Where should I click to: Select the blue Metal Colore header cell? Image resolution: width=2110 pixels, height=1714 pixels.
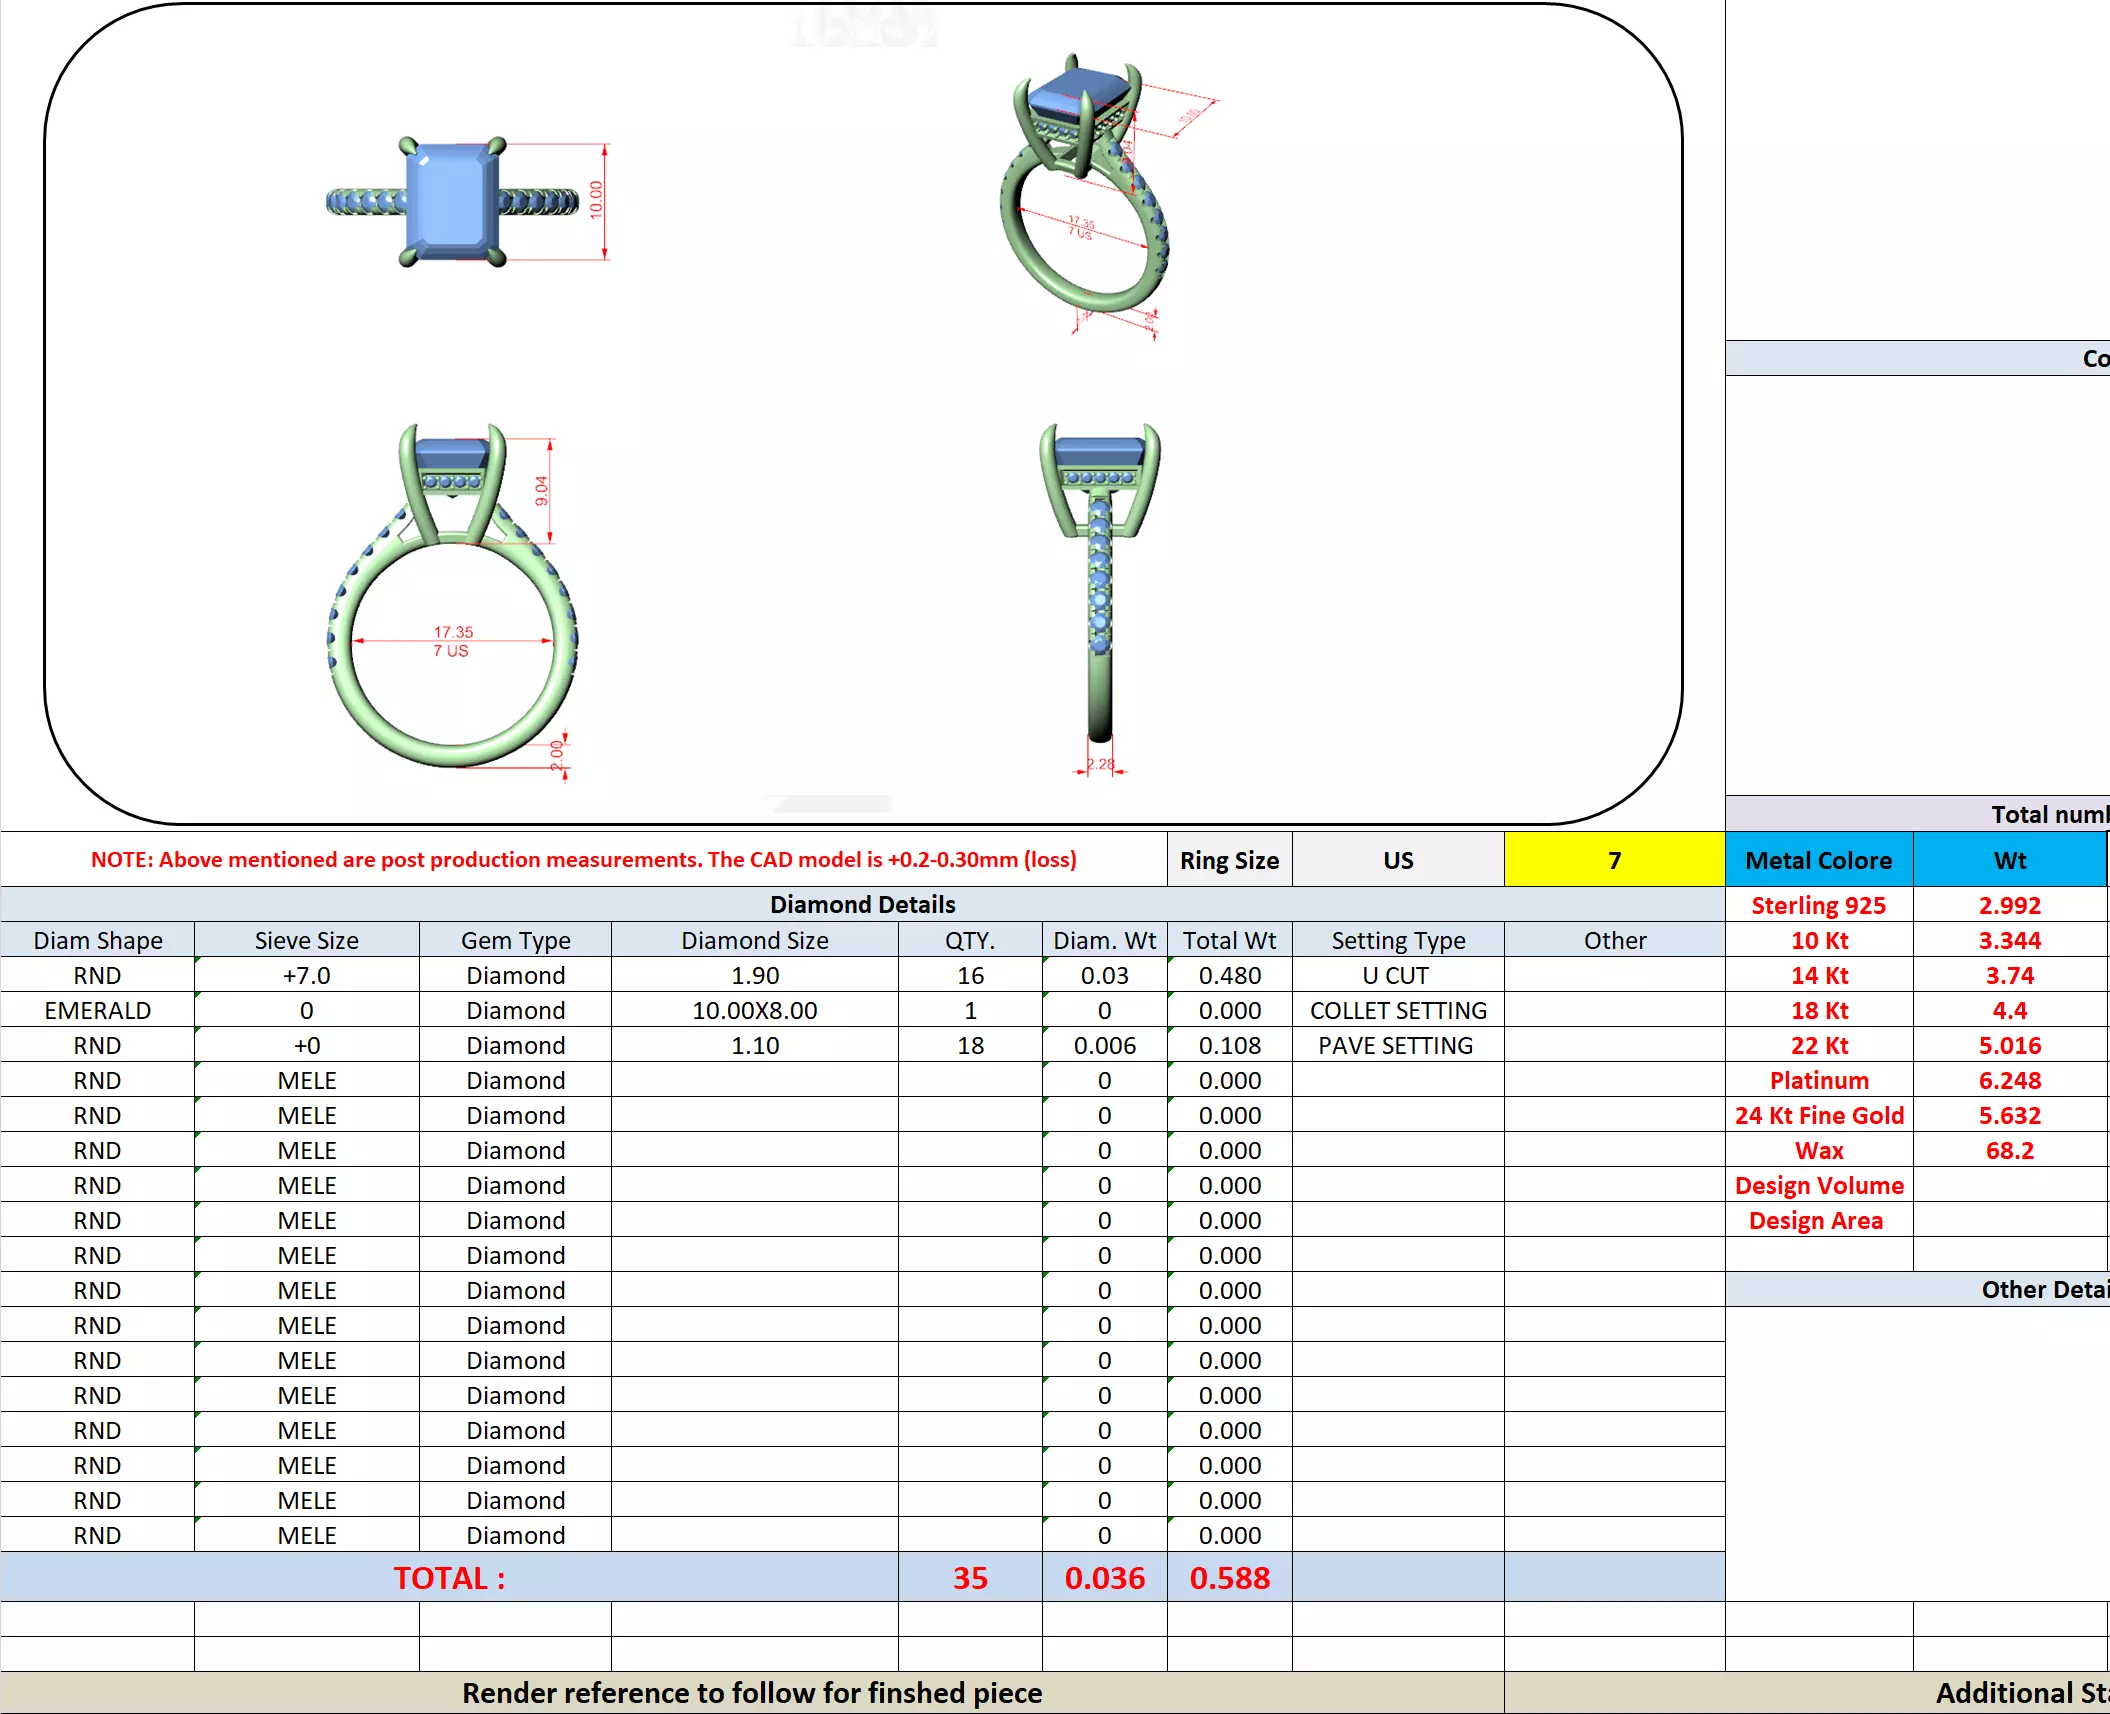[x=1818, y=860]
